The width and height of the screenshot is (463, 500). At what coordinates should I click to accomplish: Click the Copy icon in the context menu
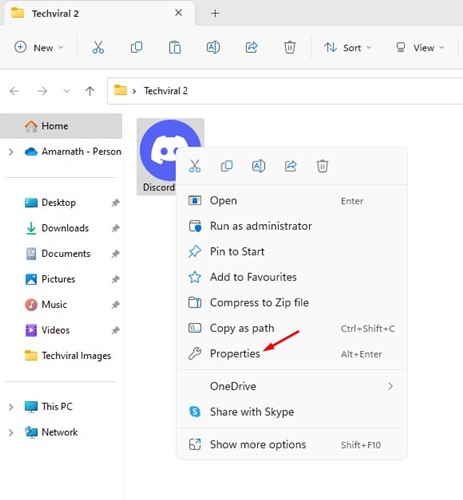pyautogui.click(x=227, y=166)
